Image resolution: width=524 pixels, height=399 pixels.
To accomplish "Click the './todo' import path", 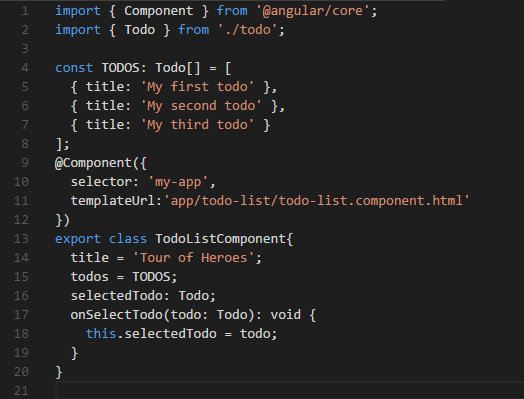I will click(248, 30).
